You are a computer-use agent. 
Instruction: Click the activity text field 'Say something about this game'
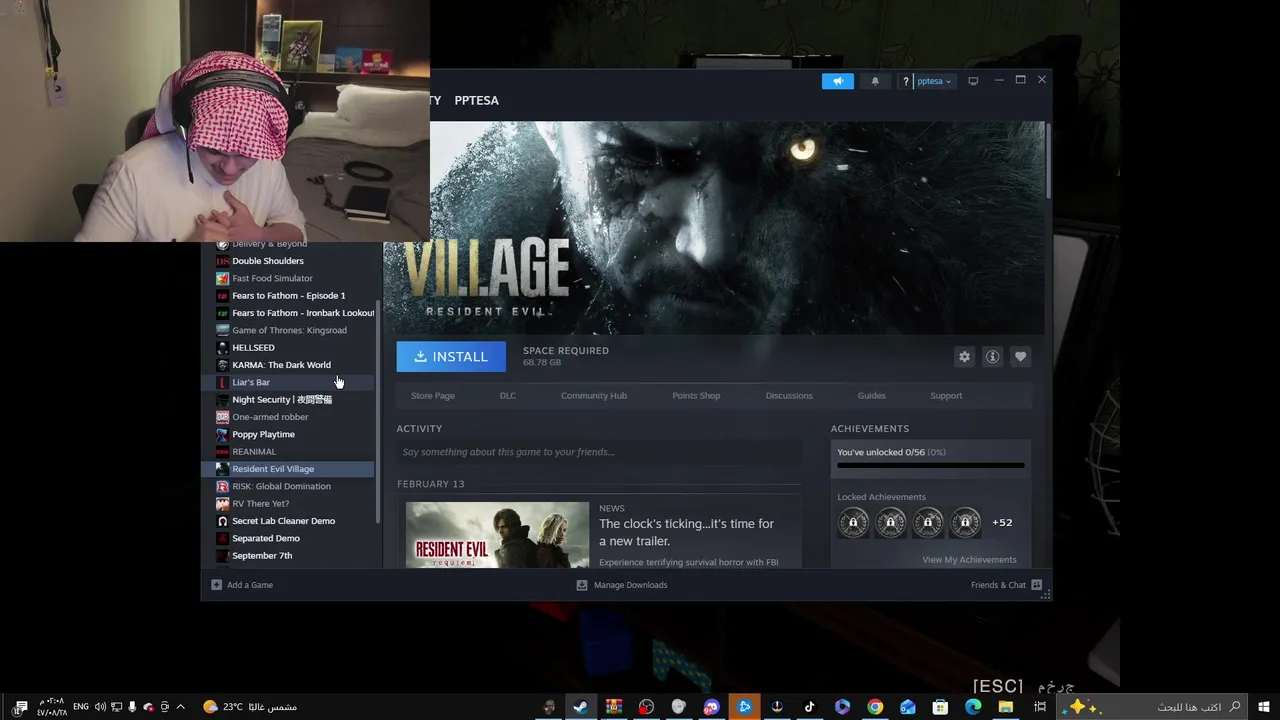[599, 452]
